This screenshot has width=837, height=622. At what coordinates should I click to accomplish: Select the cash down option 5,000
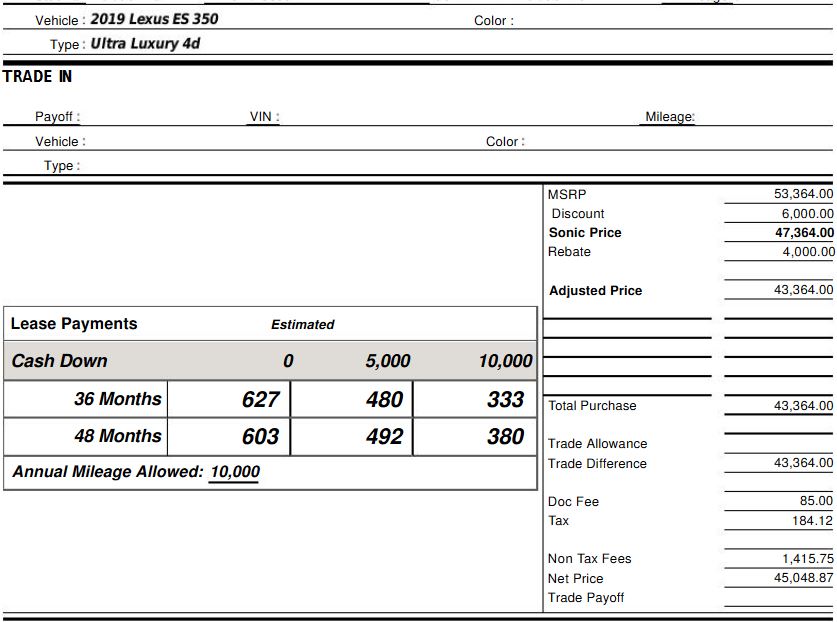click(x=388, y=361)
